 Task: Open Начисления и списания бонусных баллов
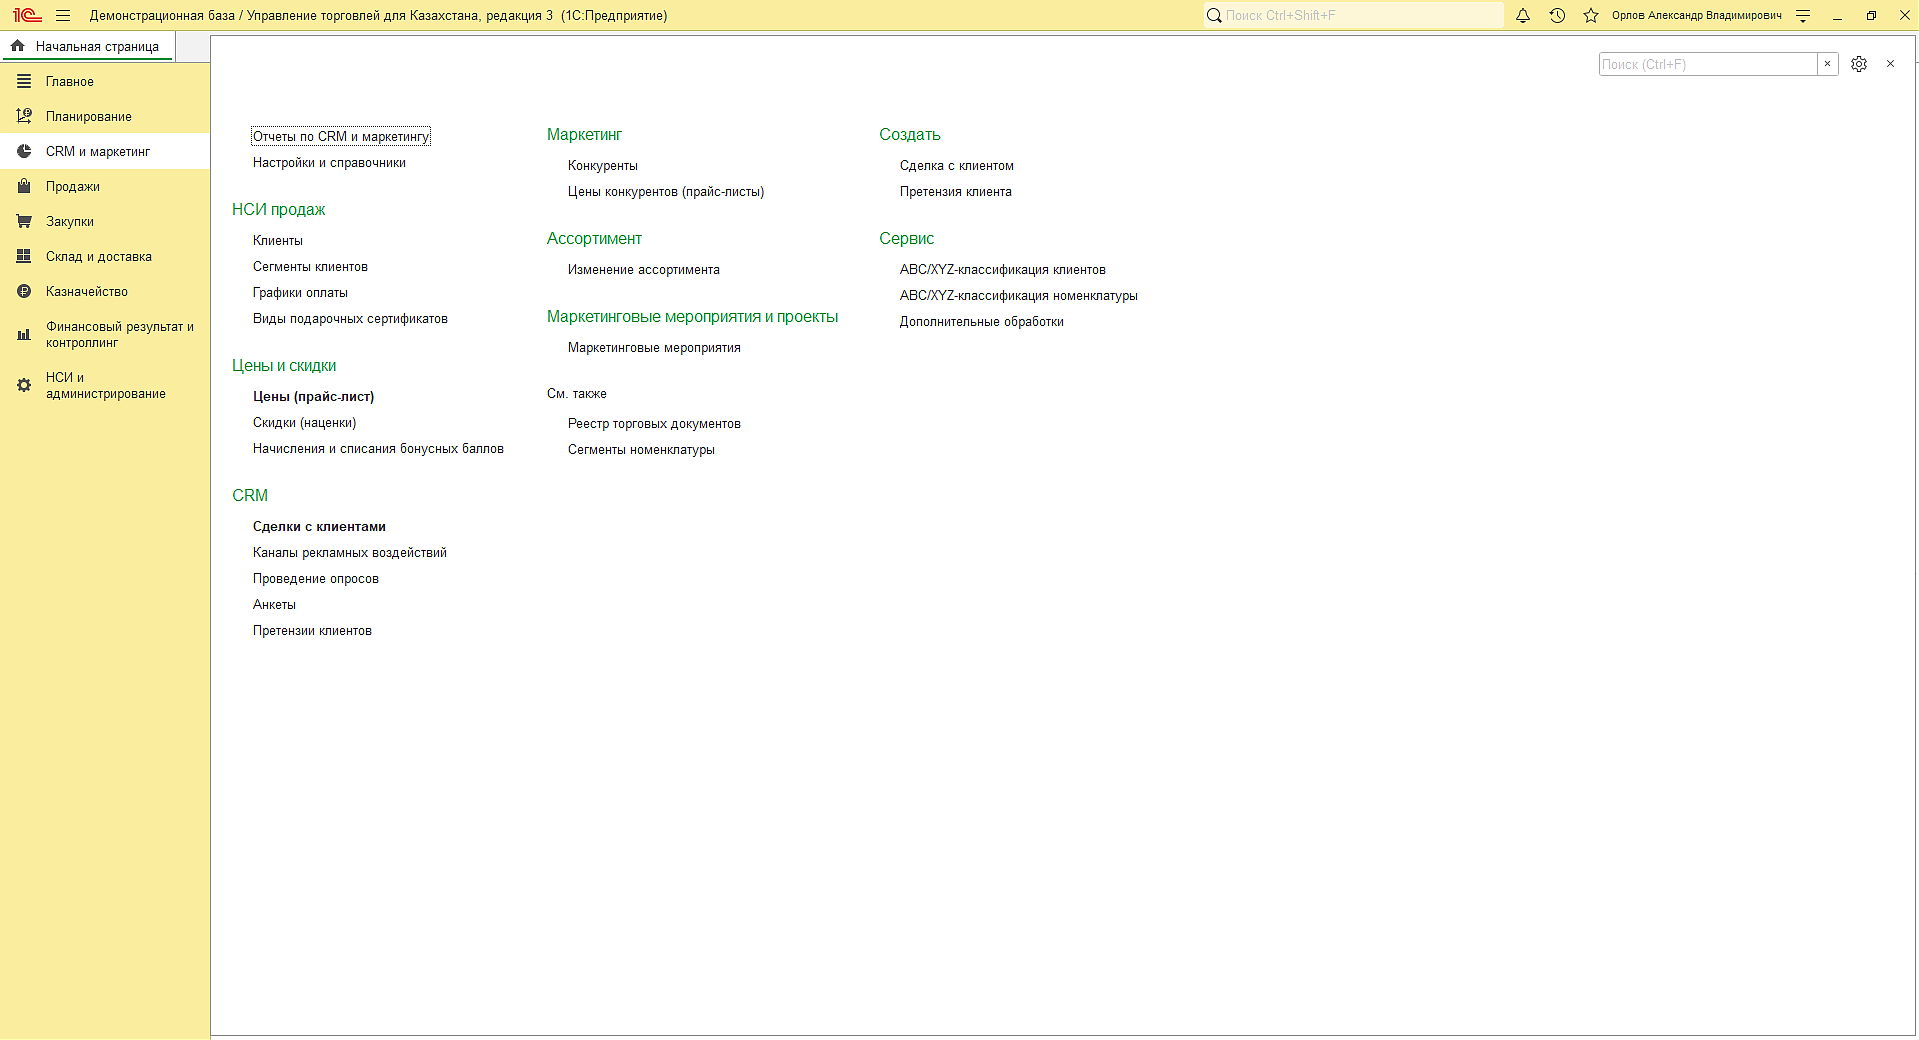[x=378, y=448]
